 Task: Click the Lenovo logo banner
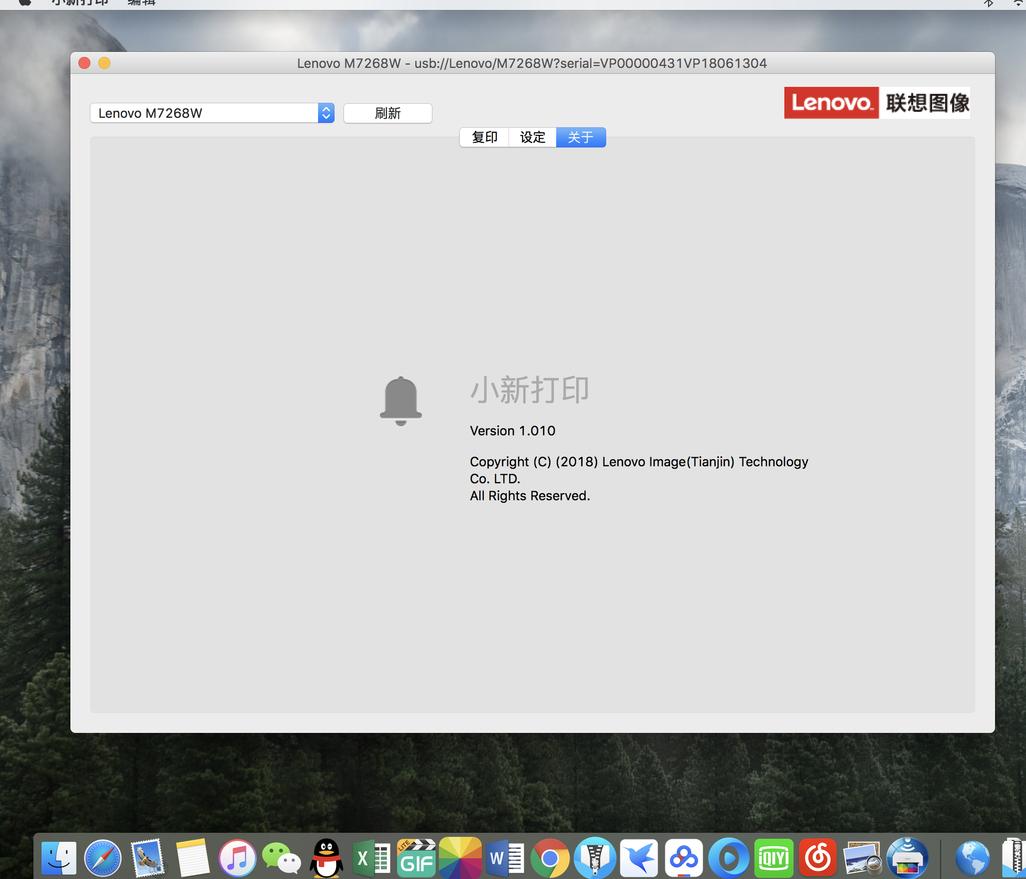[x=877, y=103]
